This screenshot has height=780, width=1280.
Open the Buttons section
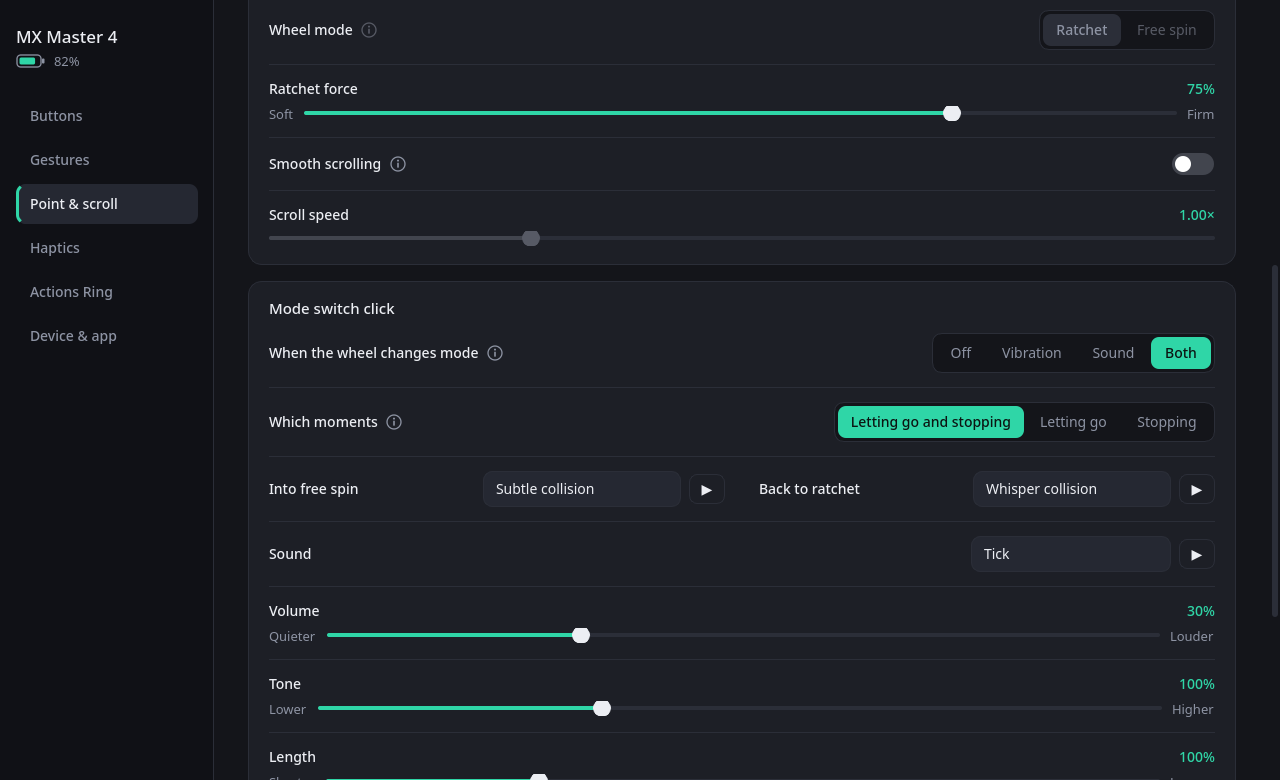[x=107, y=116]
